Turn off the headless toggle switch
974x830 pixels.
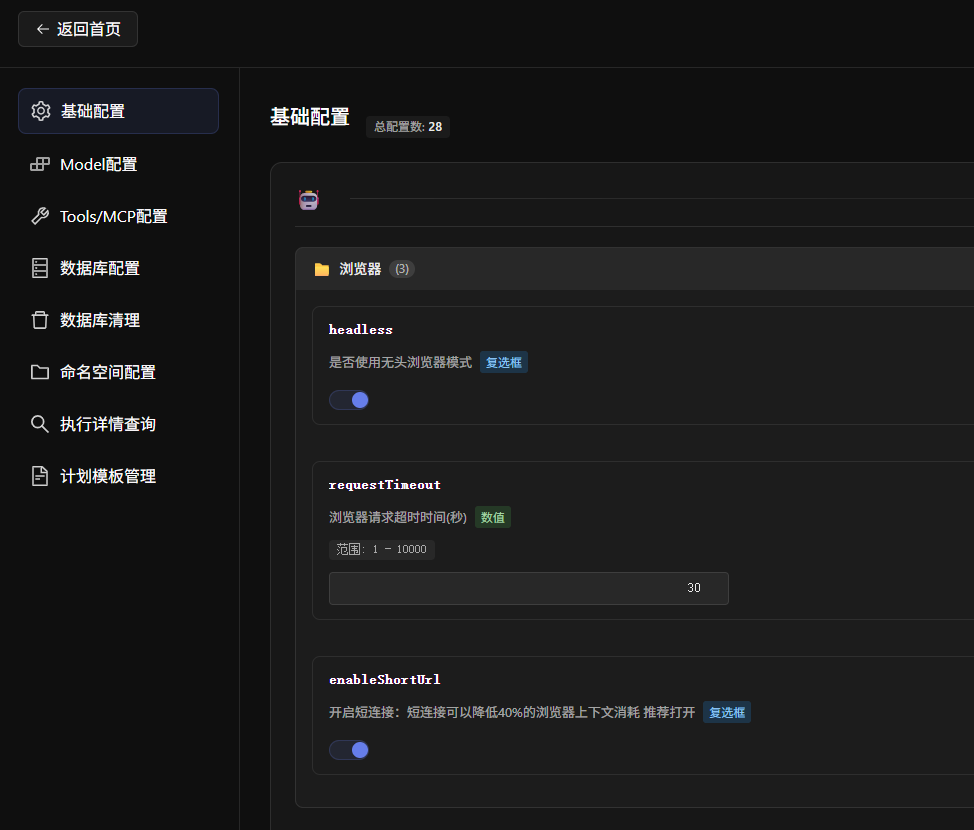(x=349, y=399)
